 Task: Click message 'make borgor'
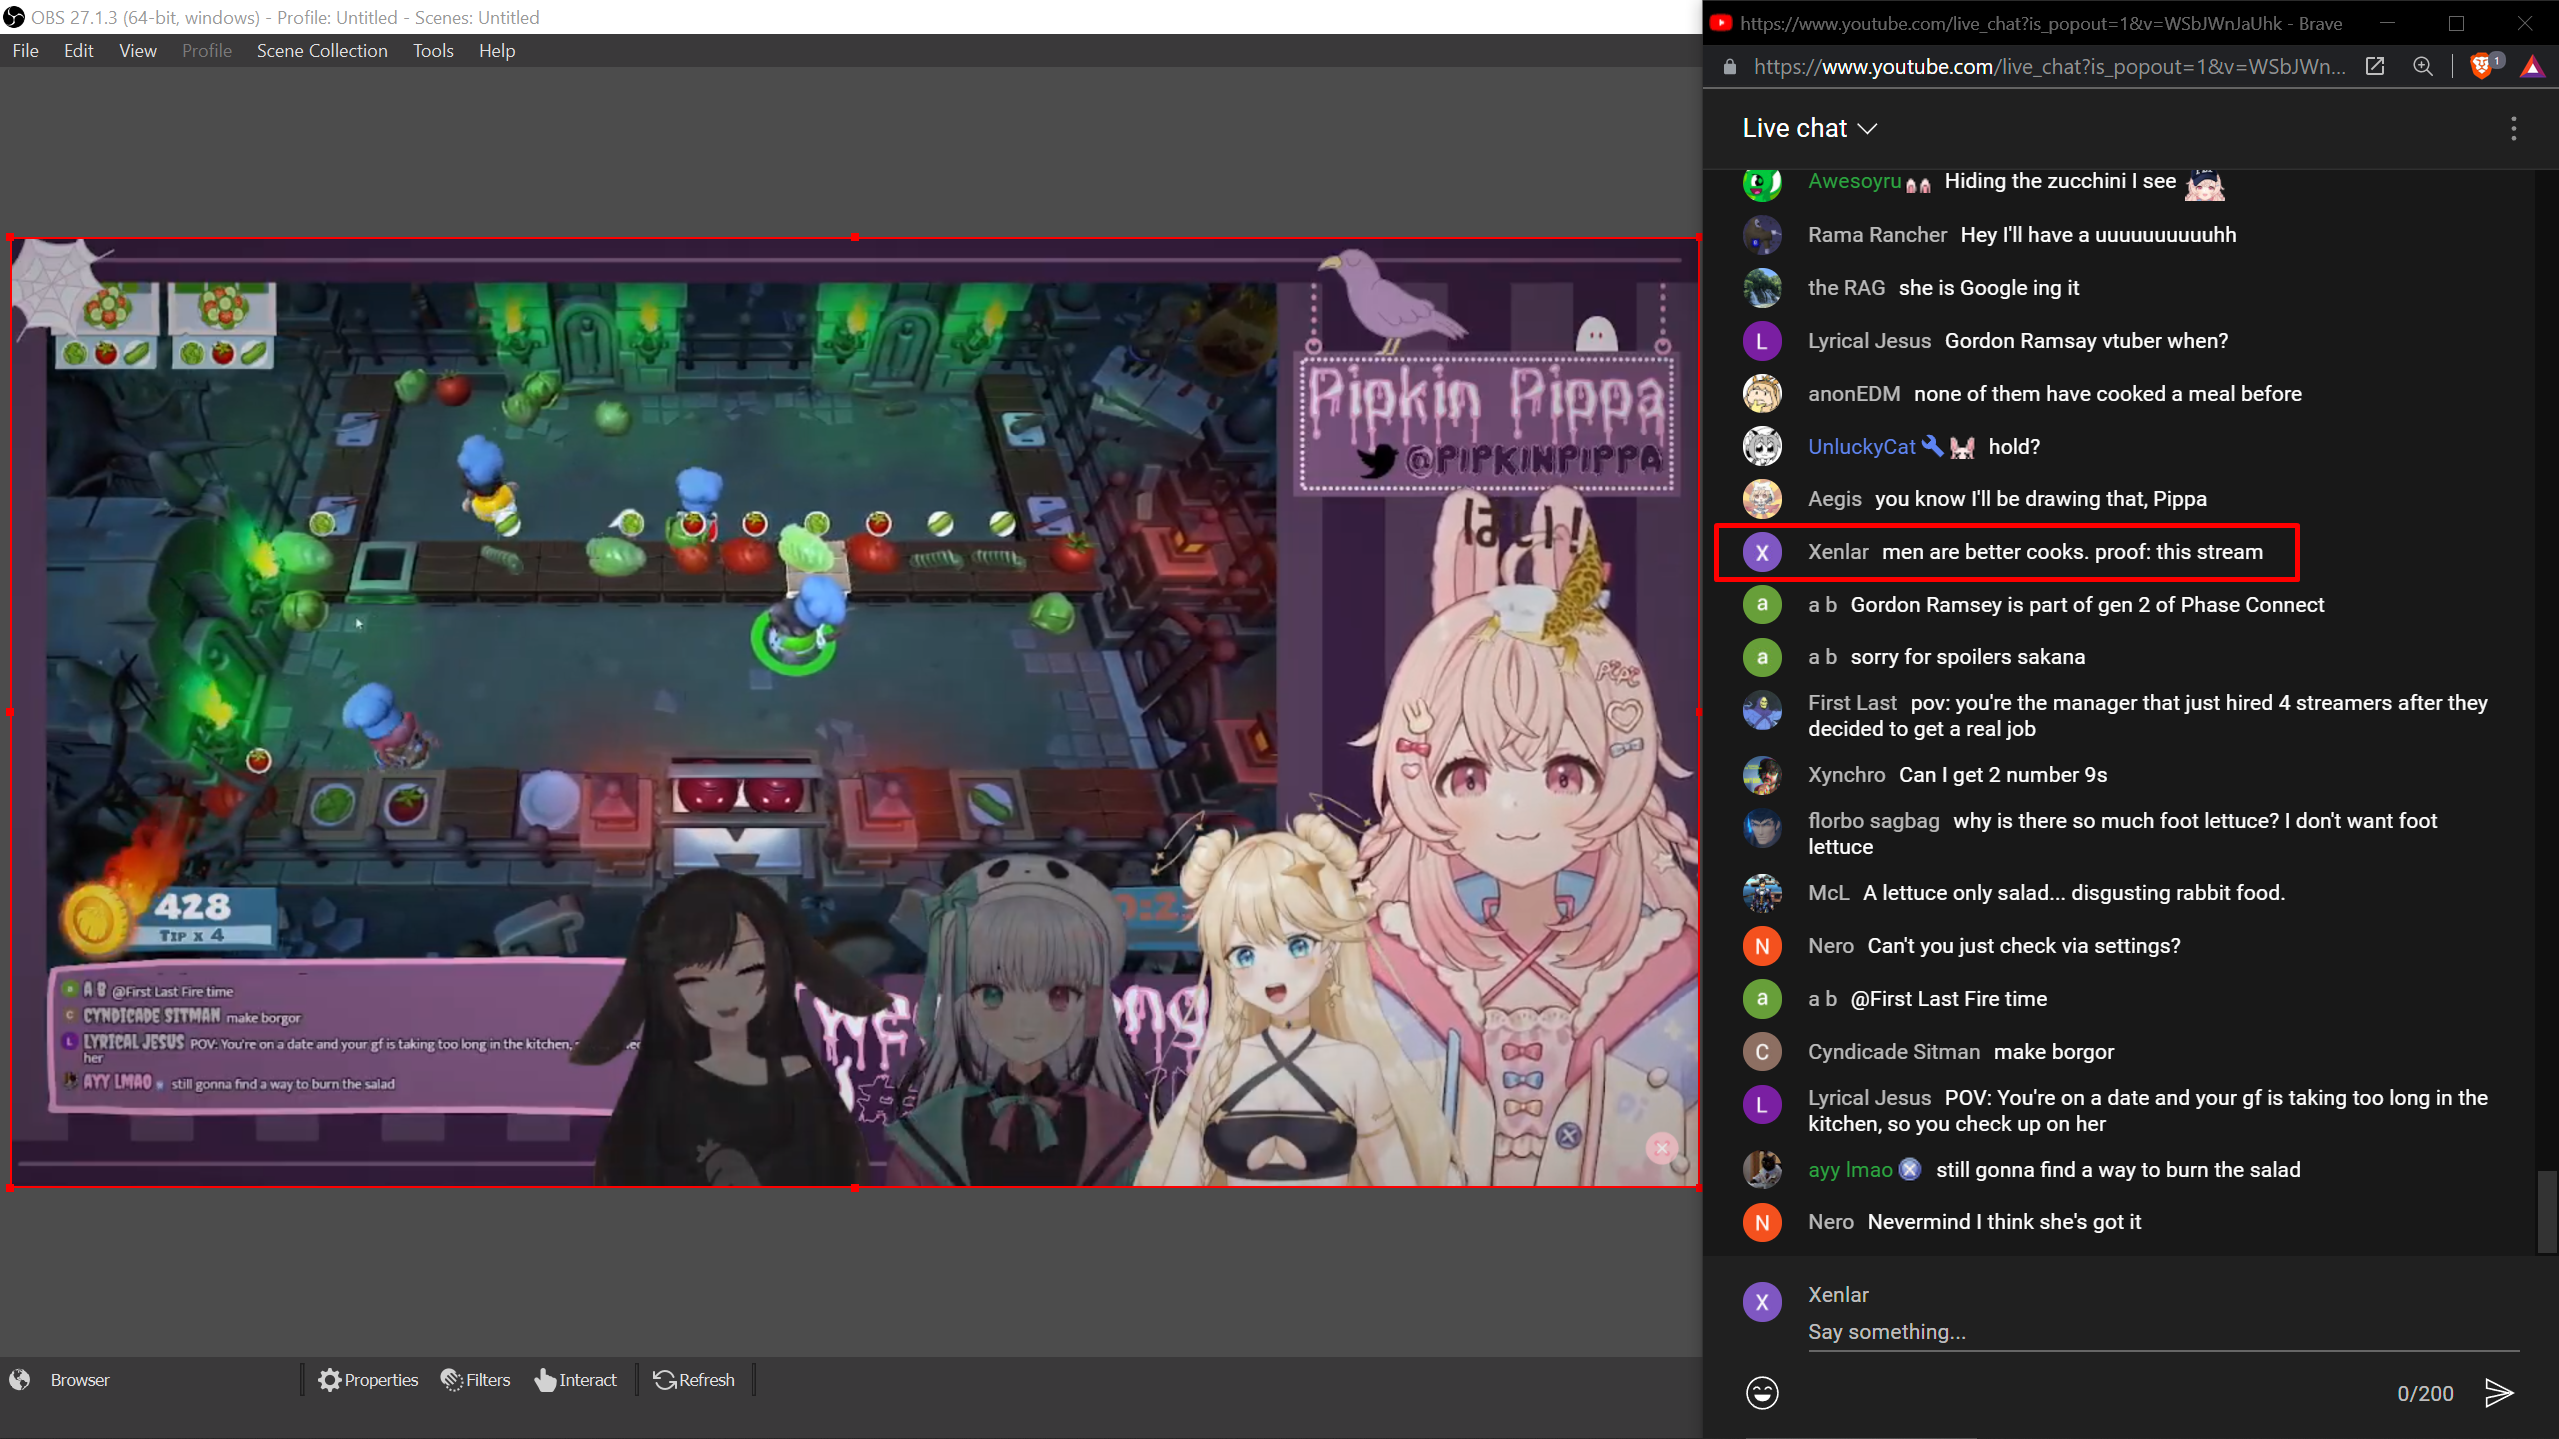2053,1052
